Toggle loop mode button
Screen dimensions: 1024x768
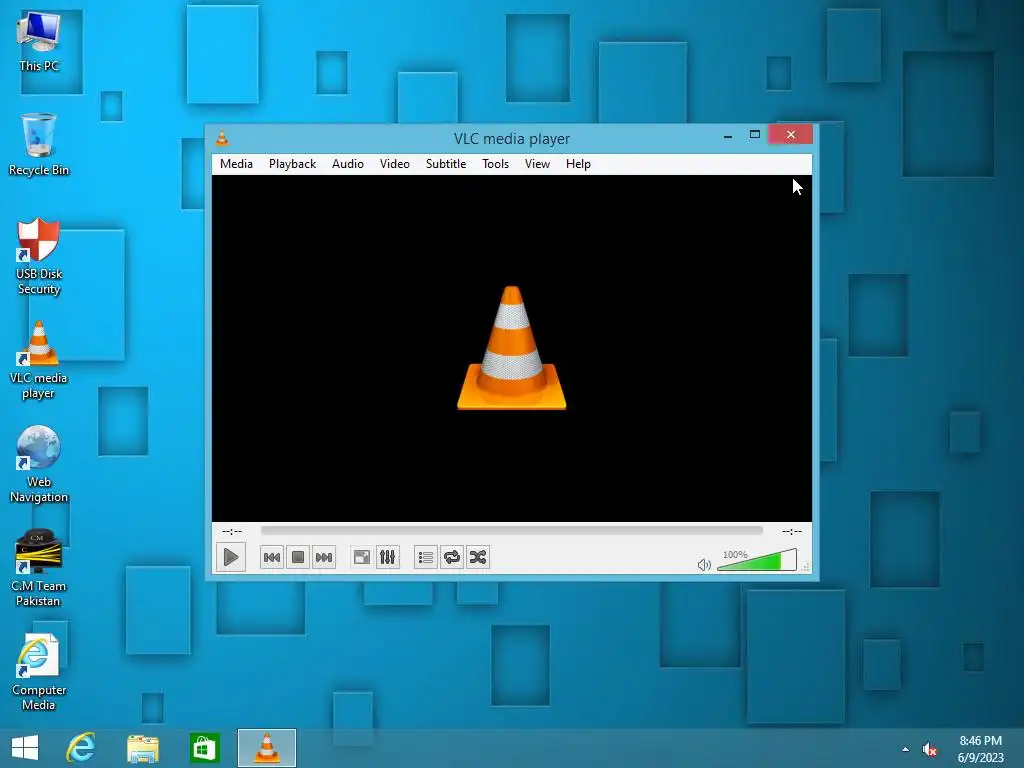(452, 557)
